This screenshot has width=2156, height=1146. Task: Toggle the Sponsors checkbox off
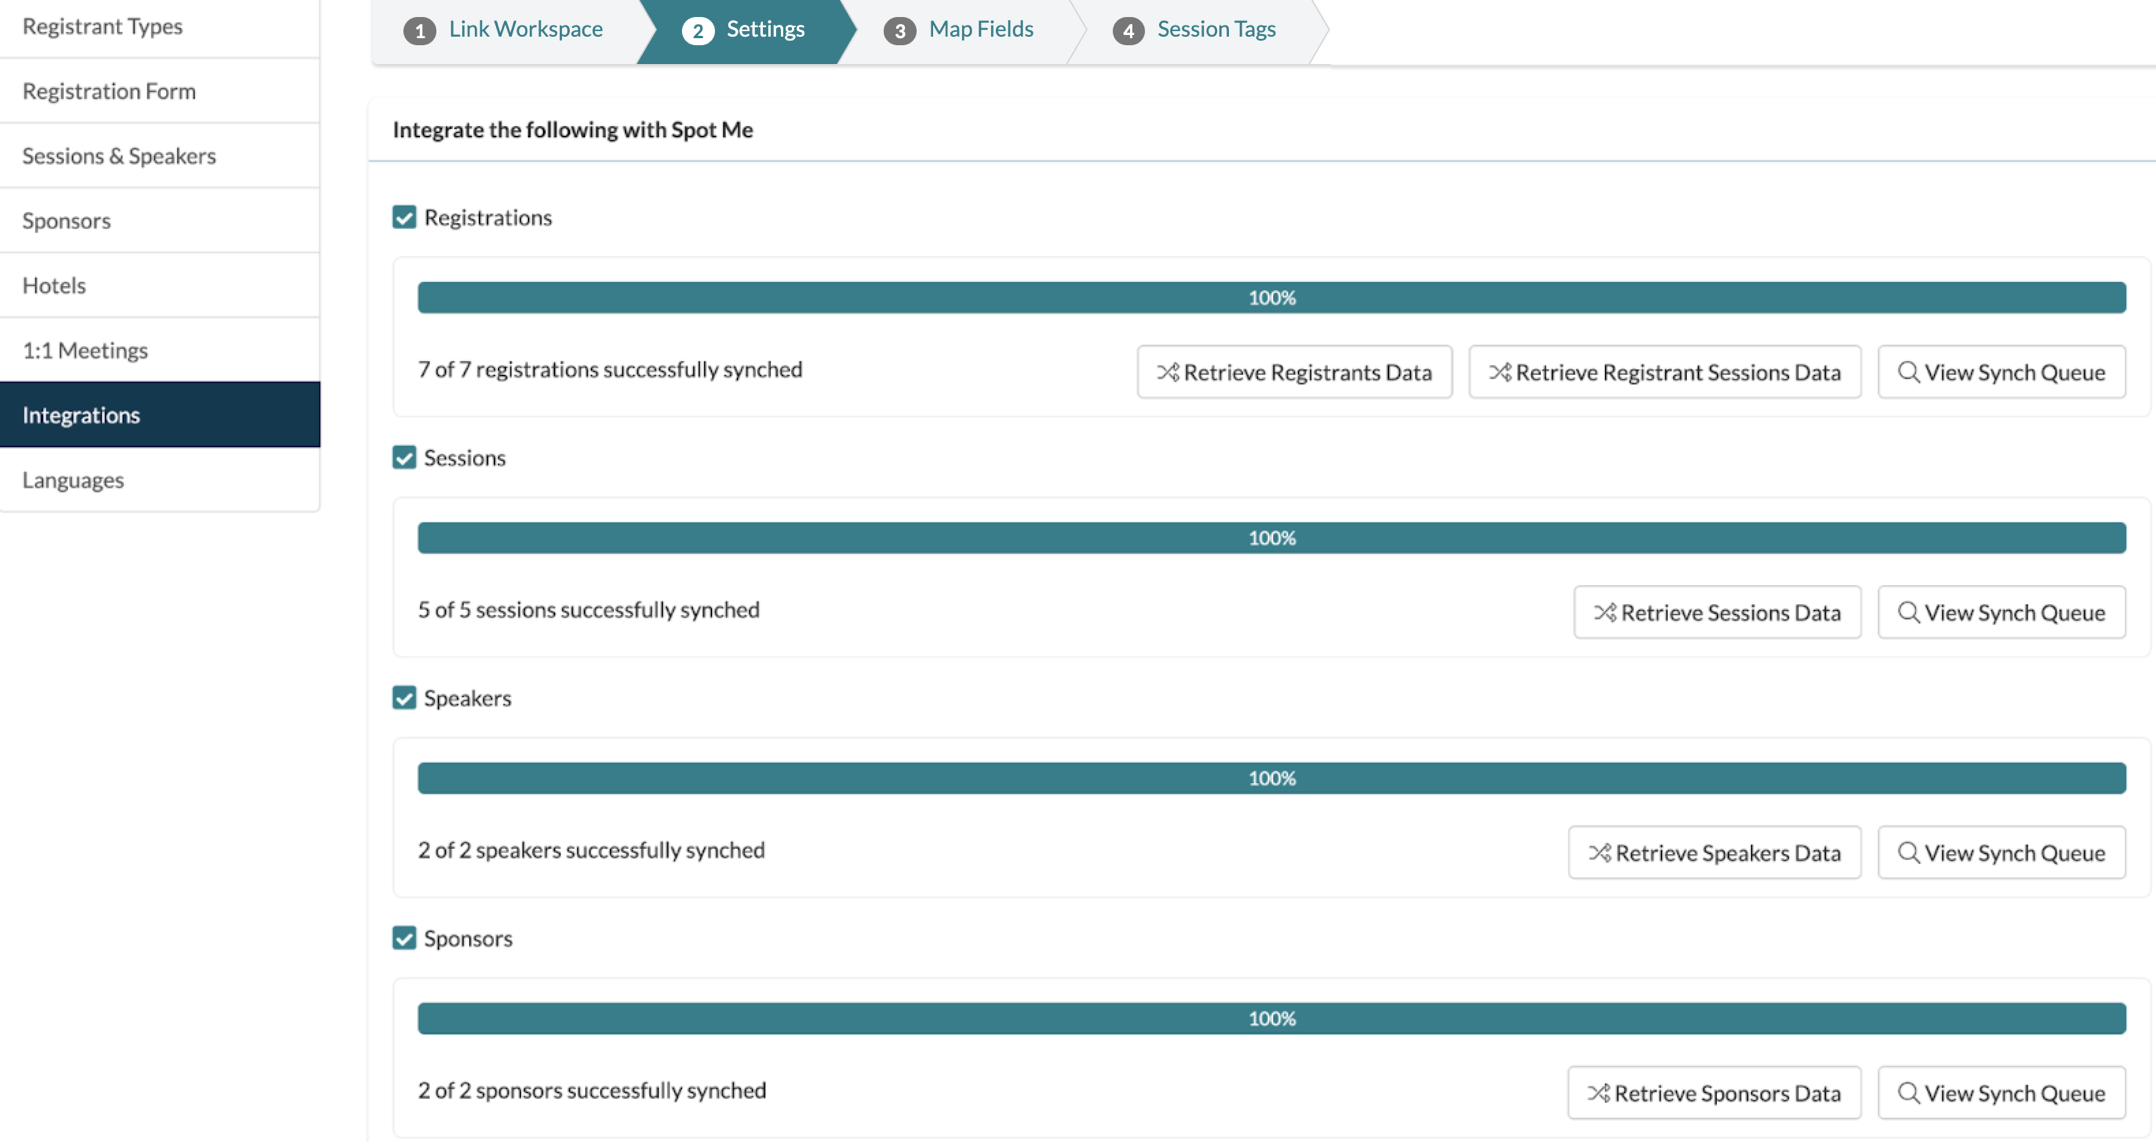pyautogui.click(x=404, y=938)
